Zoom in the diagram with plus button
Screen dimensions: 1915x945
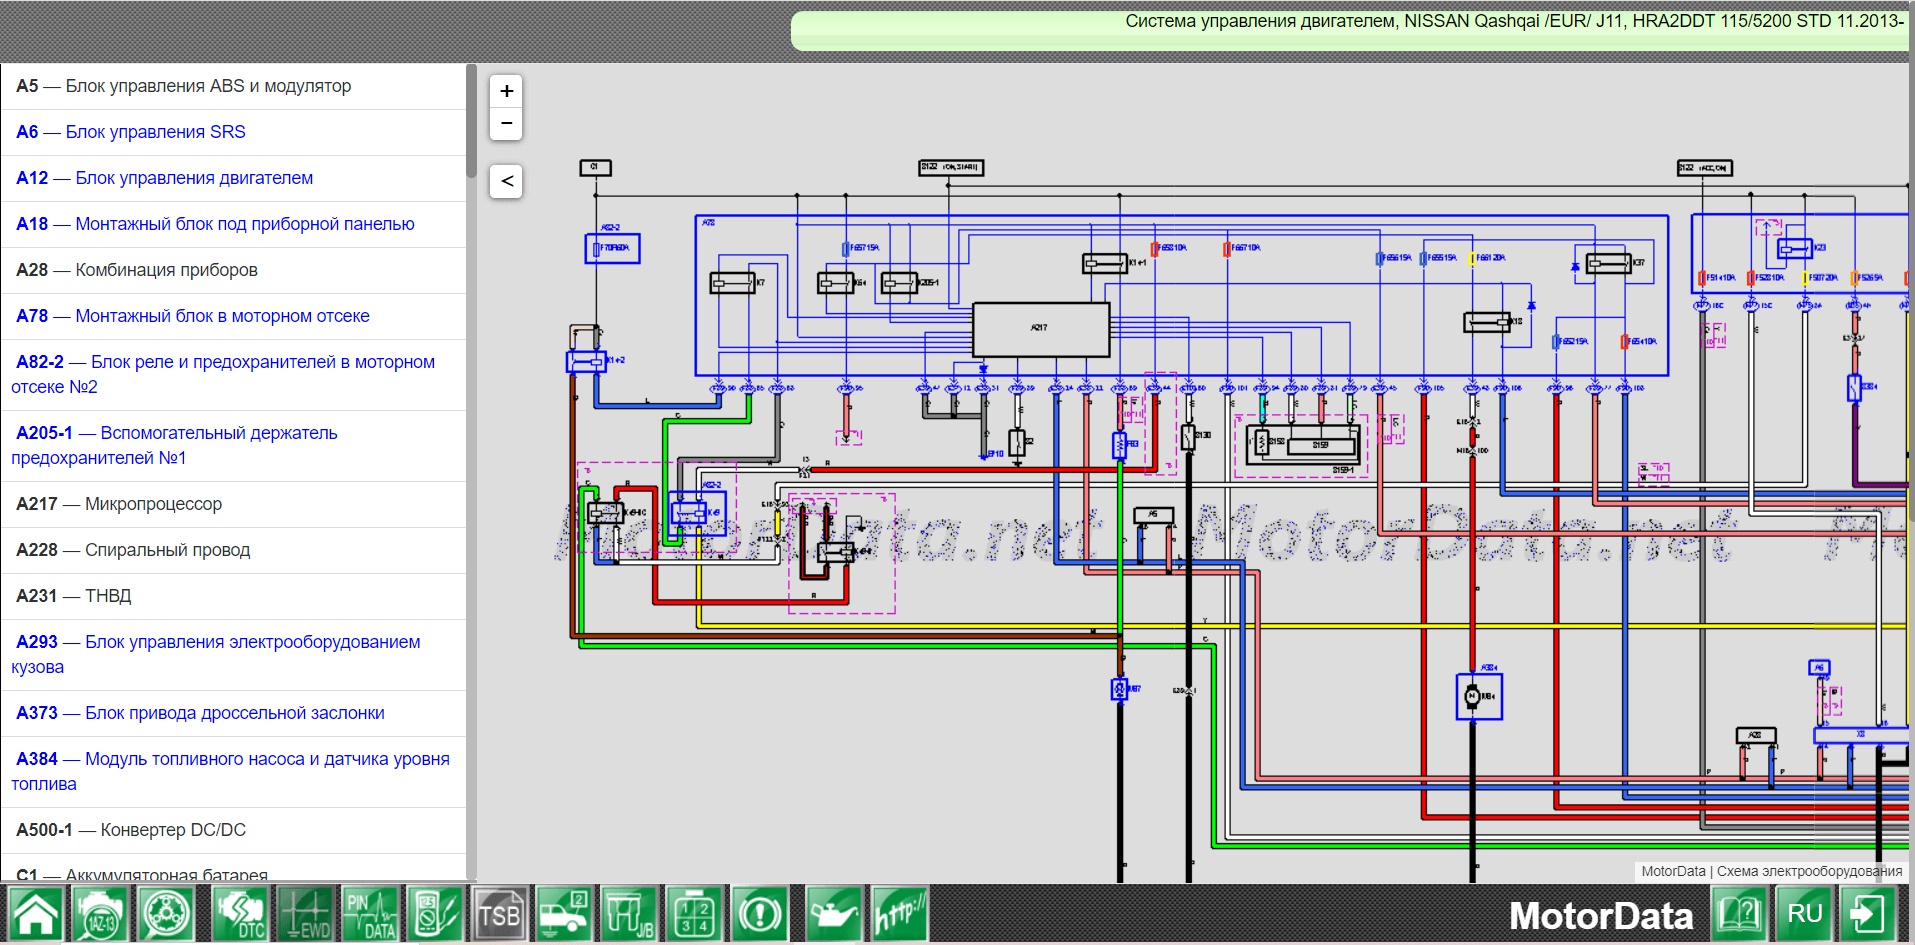506,91
